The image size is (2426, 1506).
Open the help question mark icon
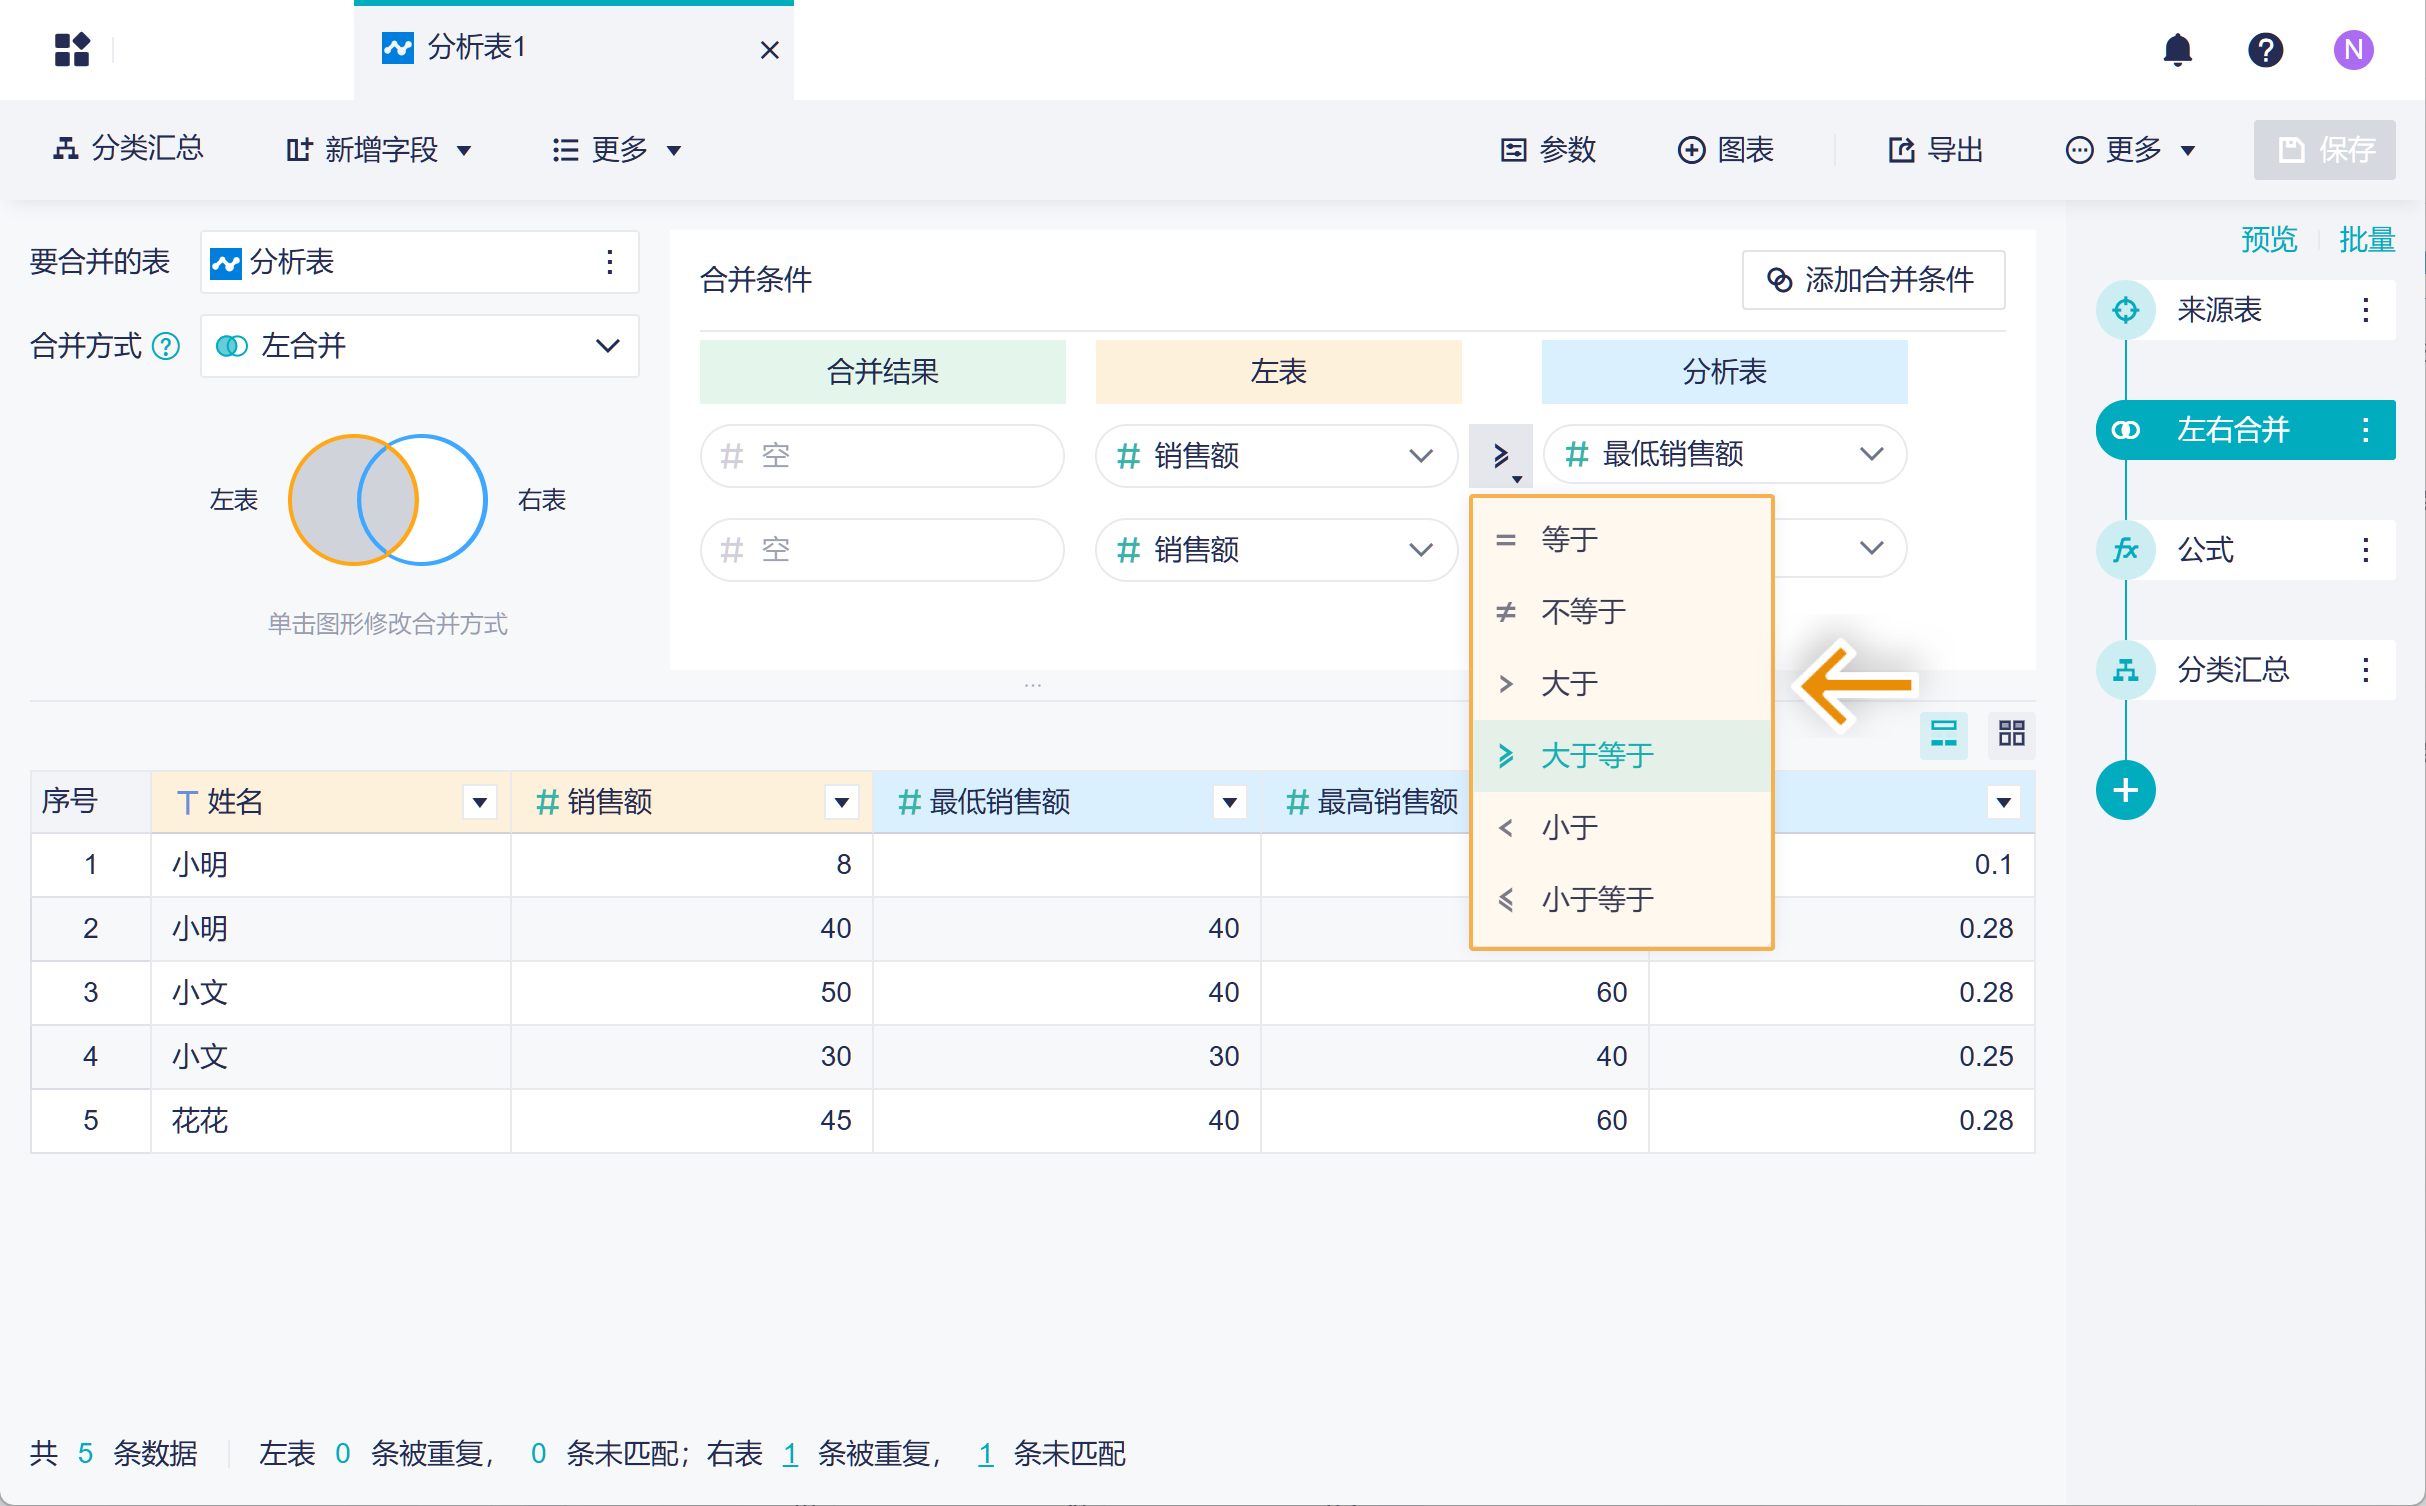[2265, 50]
